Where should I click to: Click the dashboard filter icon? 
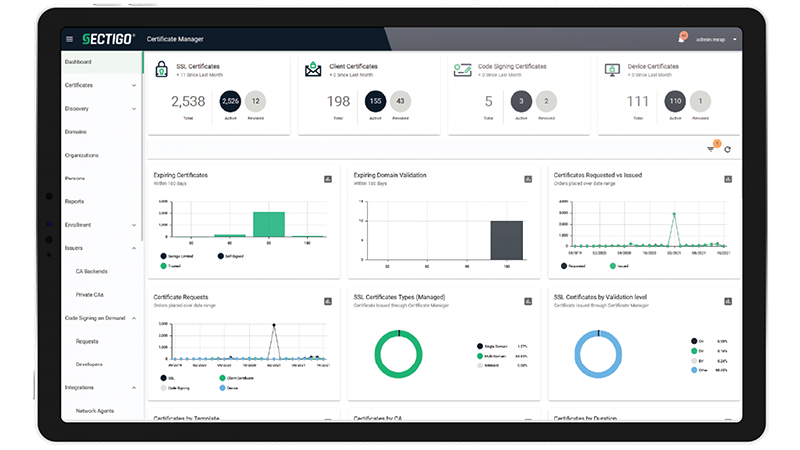[x=711, y=149]
